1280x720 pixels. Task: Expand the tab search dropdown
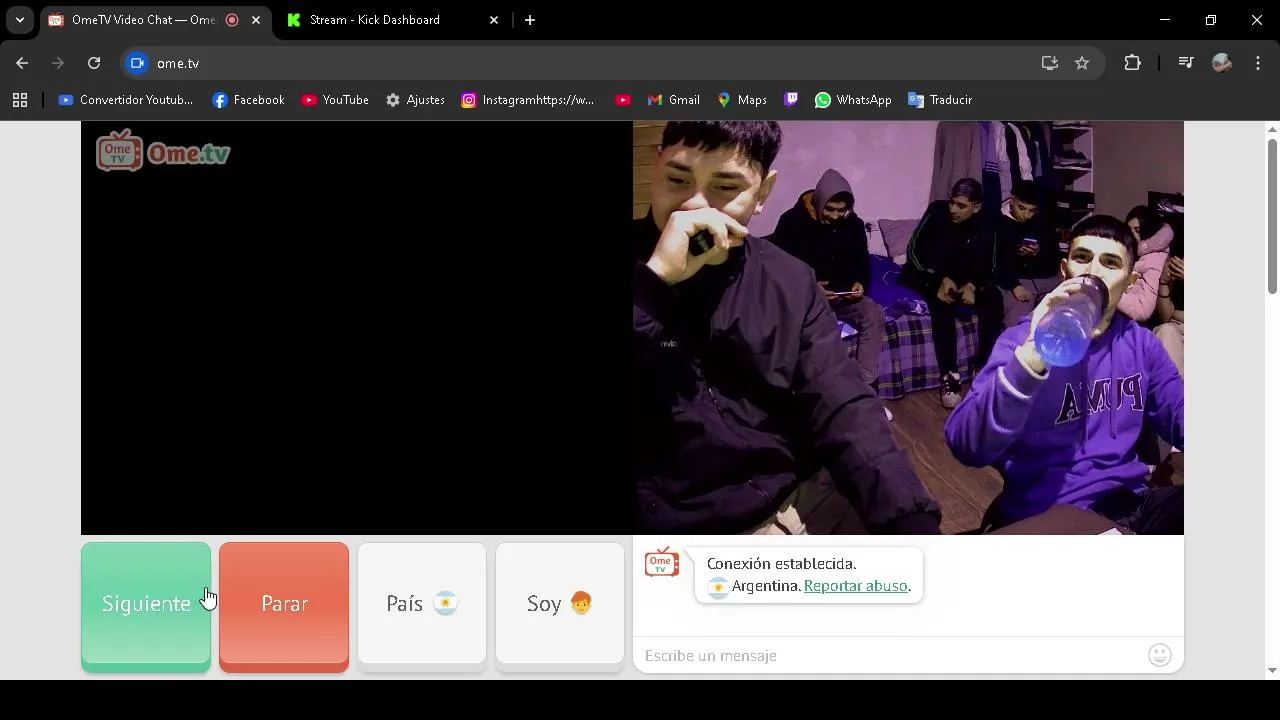pyautogui.click(x=20, y=20)
